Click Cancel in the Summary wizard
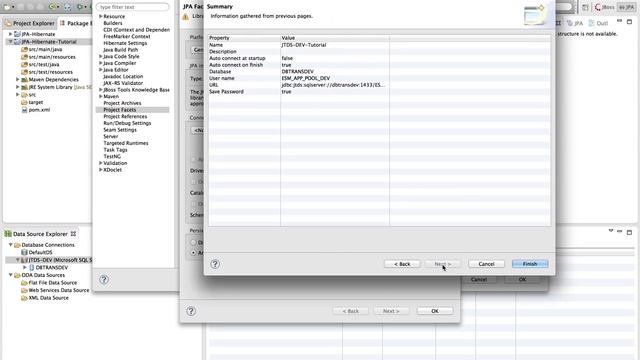 [x=486, y=264]
